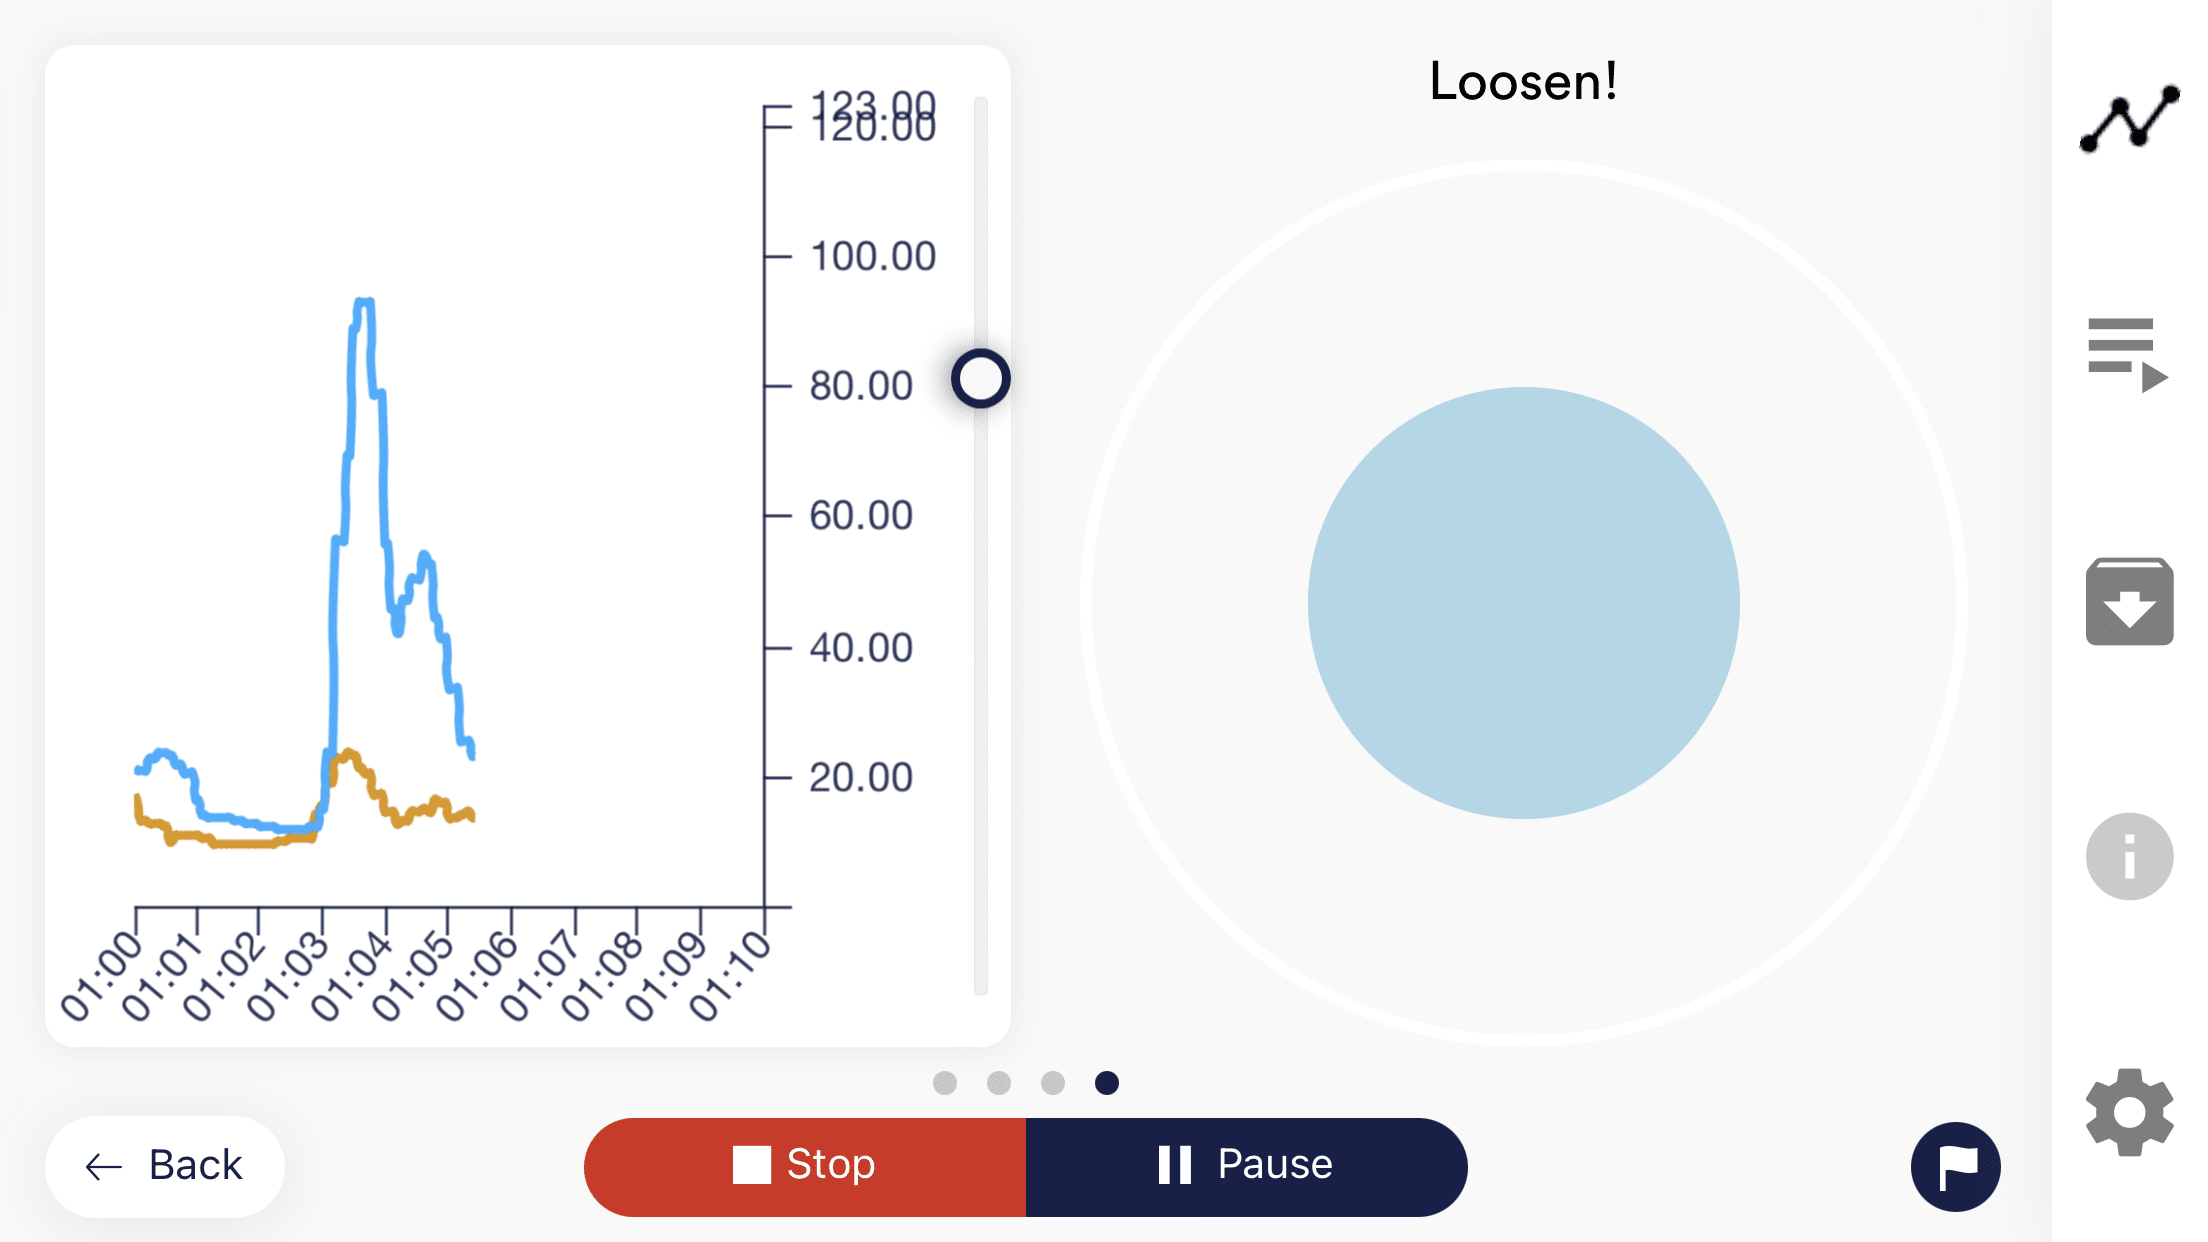This screenshot has height=1242, width=2208.
Task: Click the "Loosen!" heading text
Action: click(x=1523, y=82)
